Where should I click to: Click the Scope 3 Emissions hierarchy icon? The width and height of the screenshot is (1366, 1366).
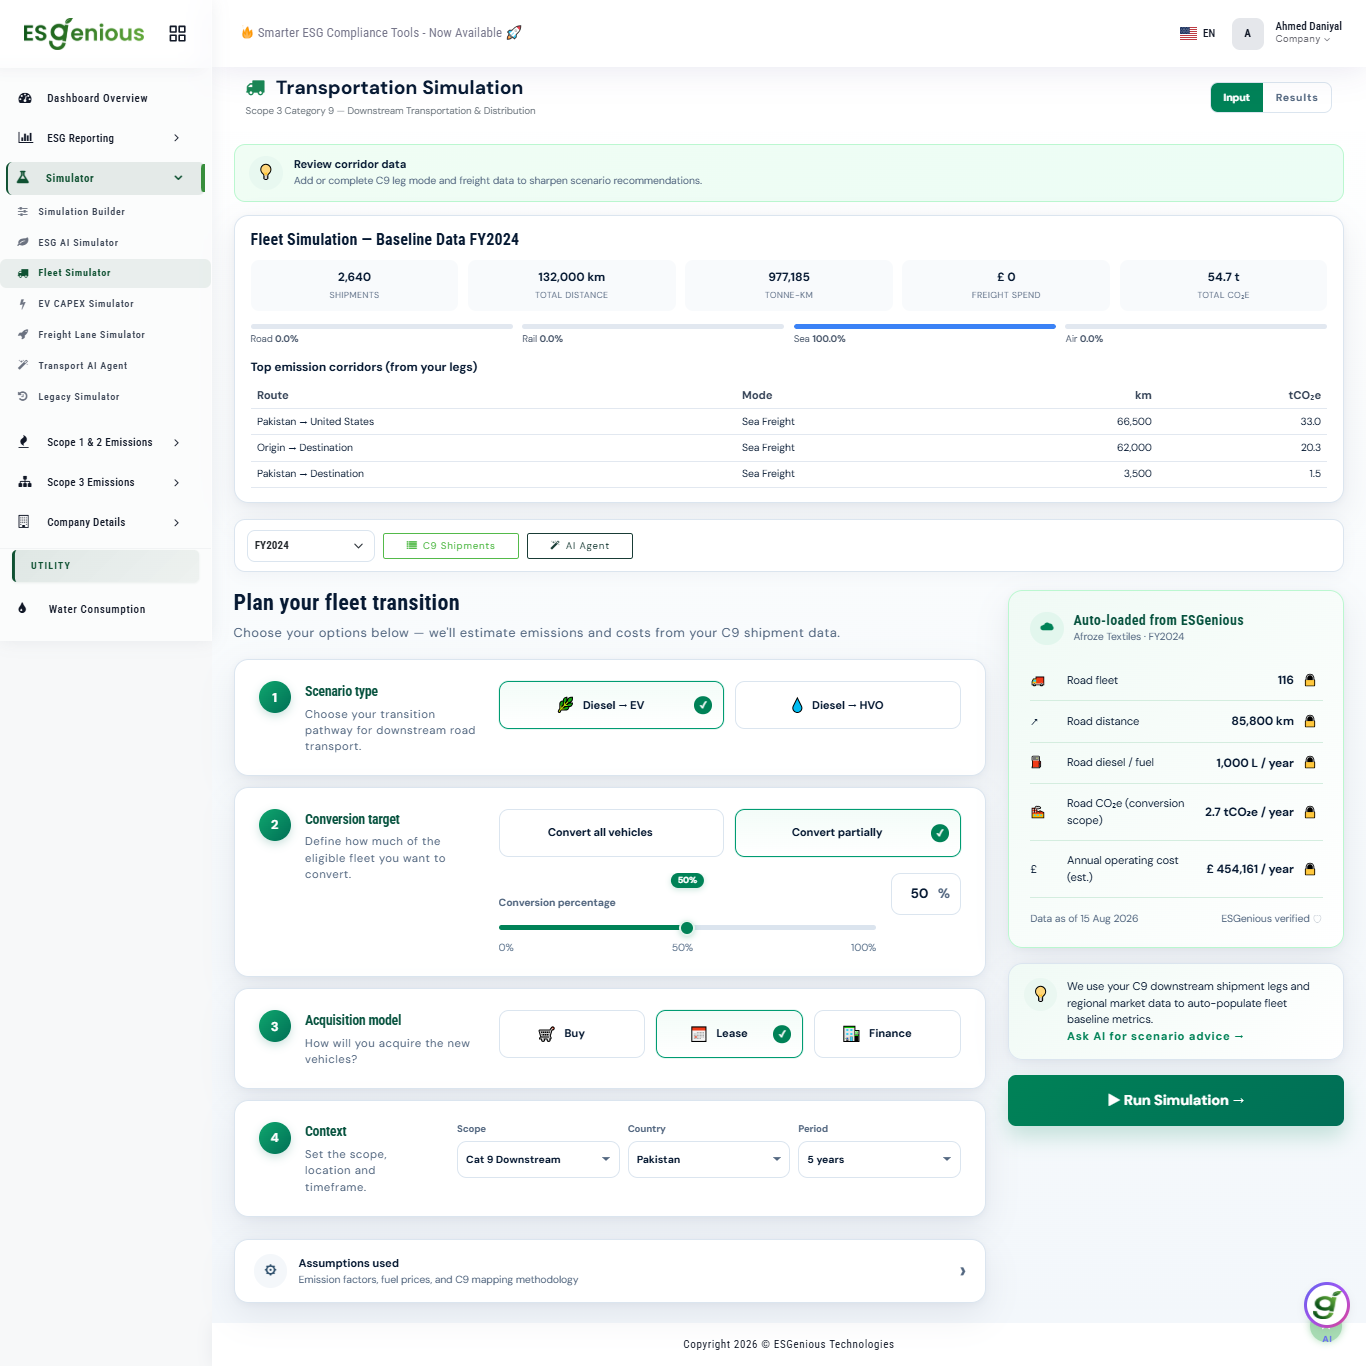click(25, 482)
